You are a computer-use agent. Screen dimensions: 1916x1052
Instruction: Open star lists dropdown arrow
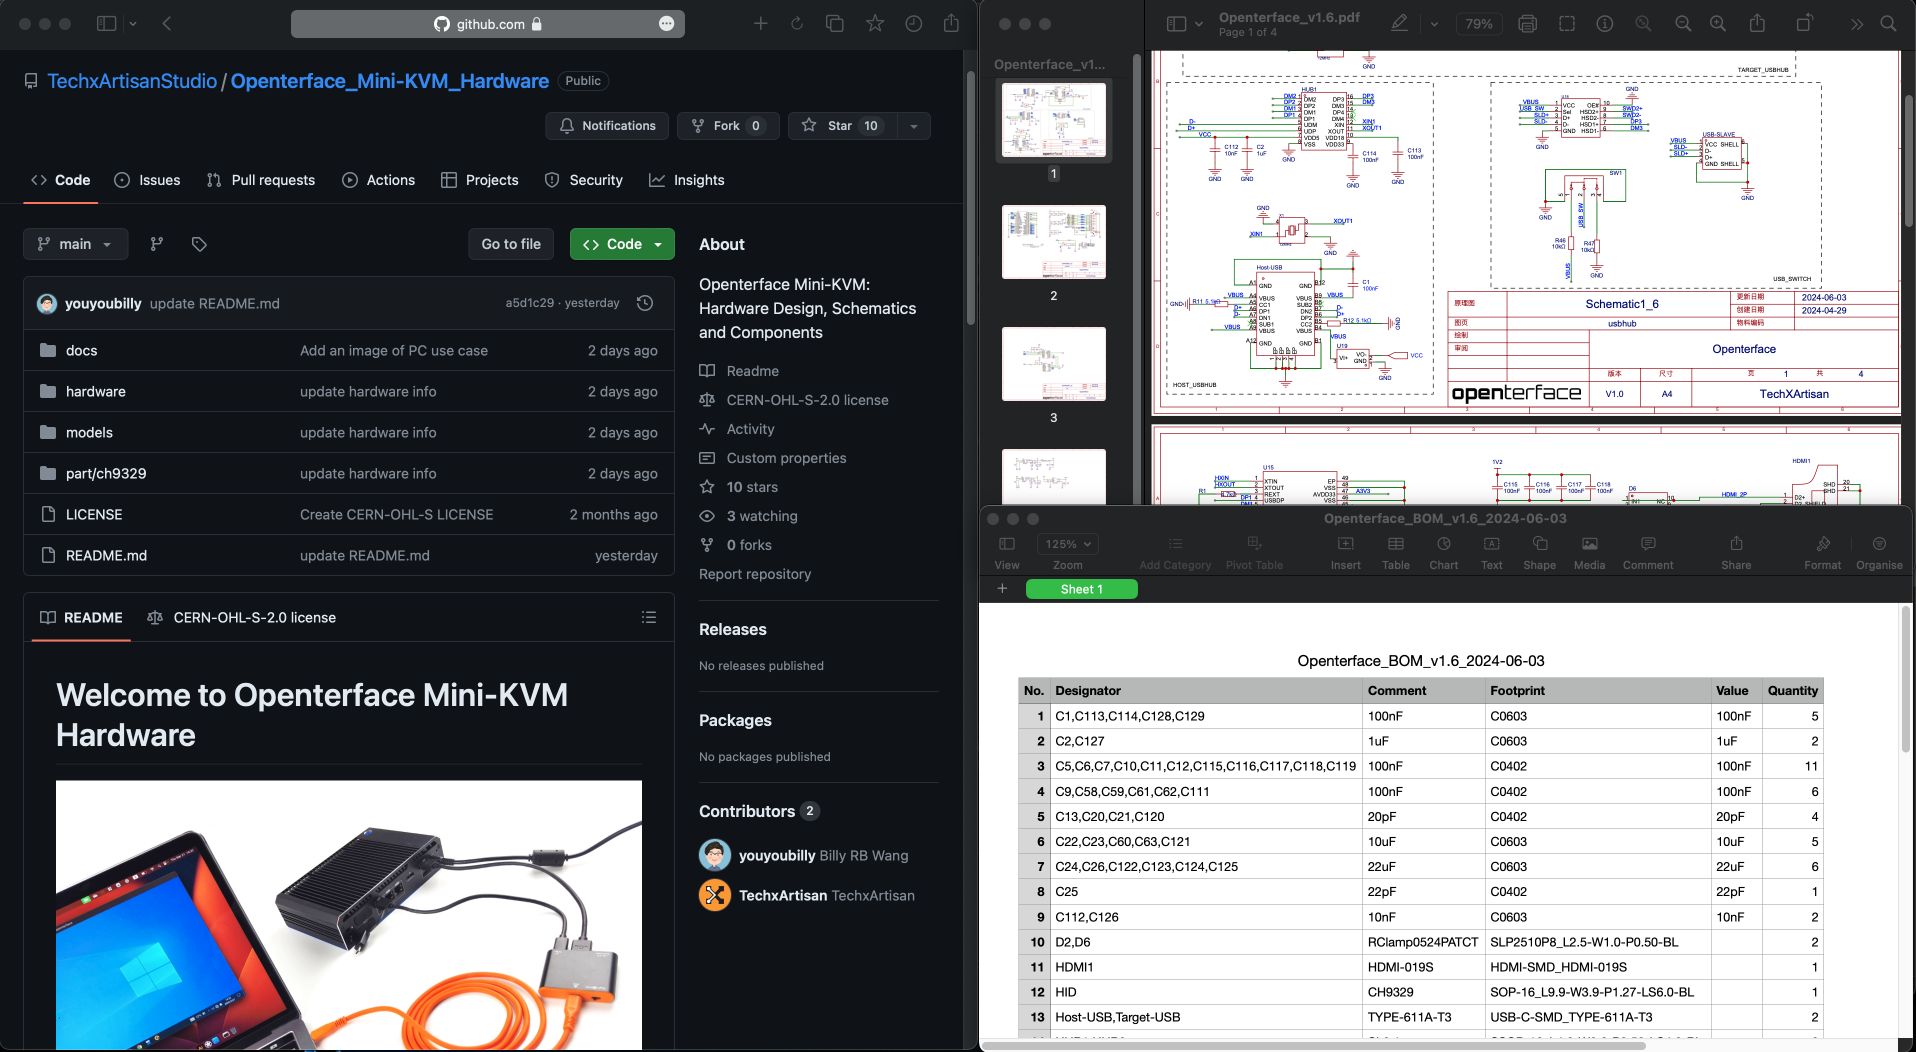tap(913, 126)
